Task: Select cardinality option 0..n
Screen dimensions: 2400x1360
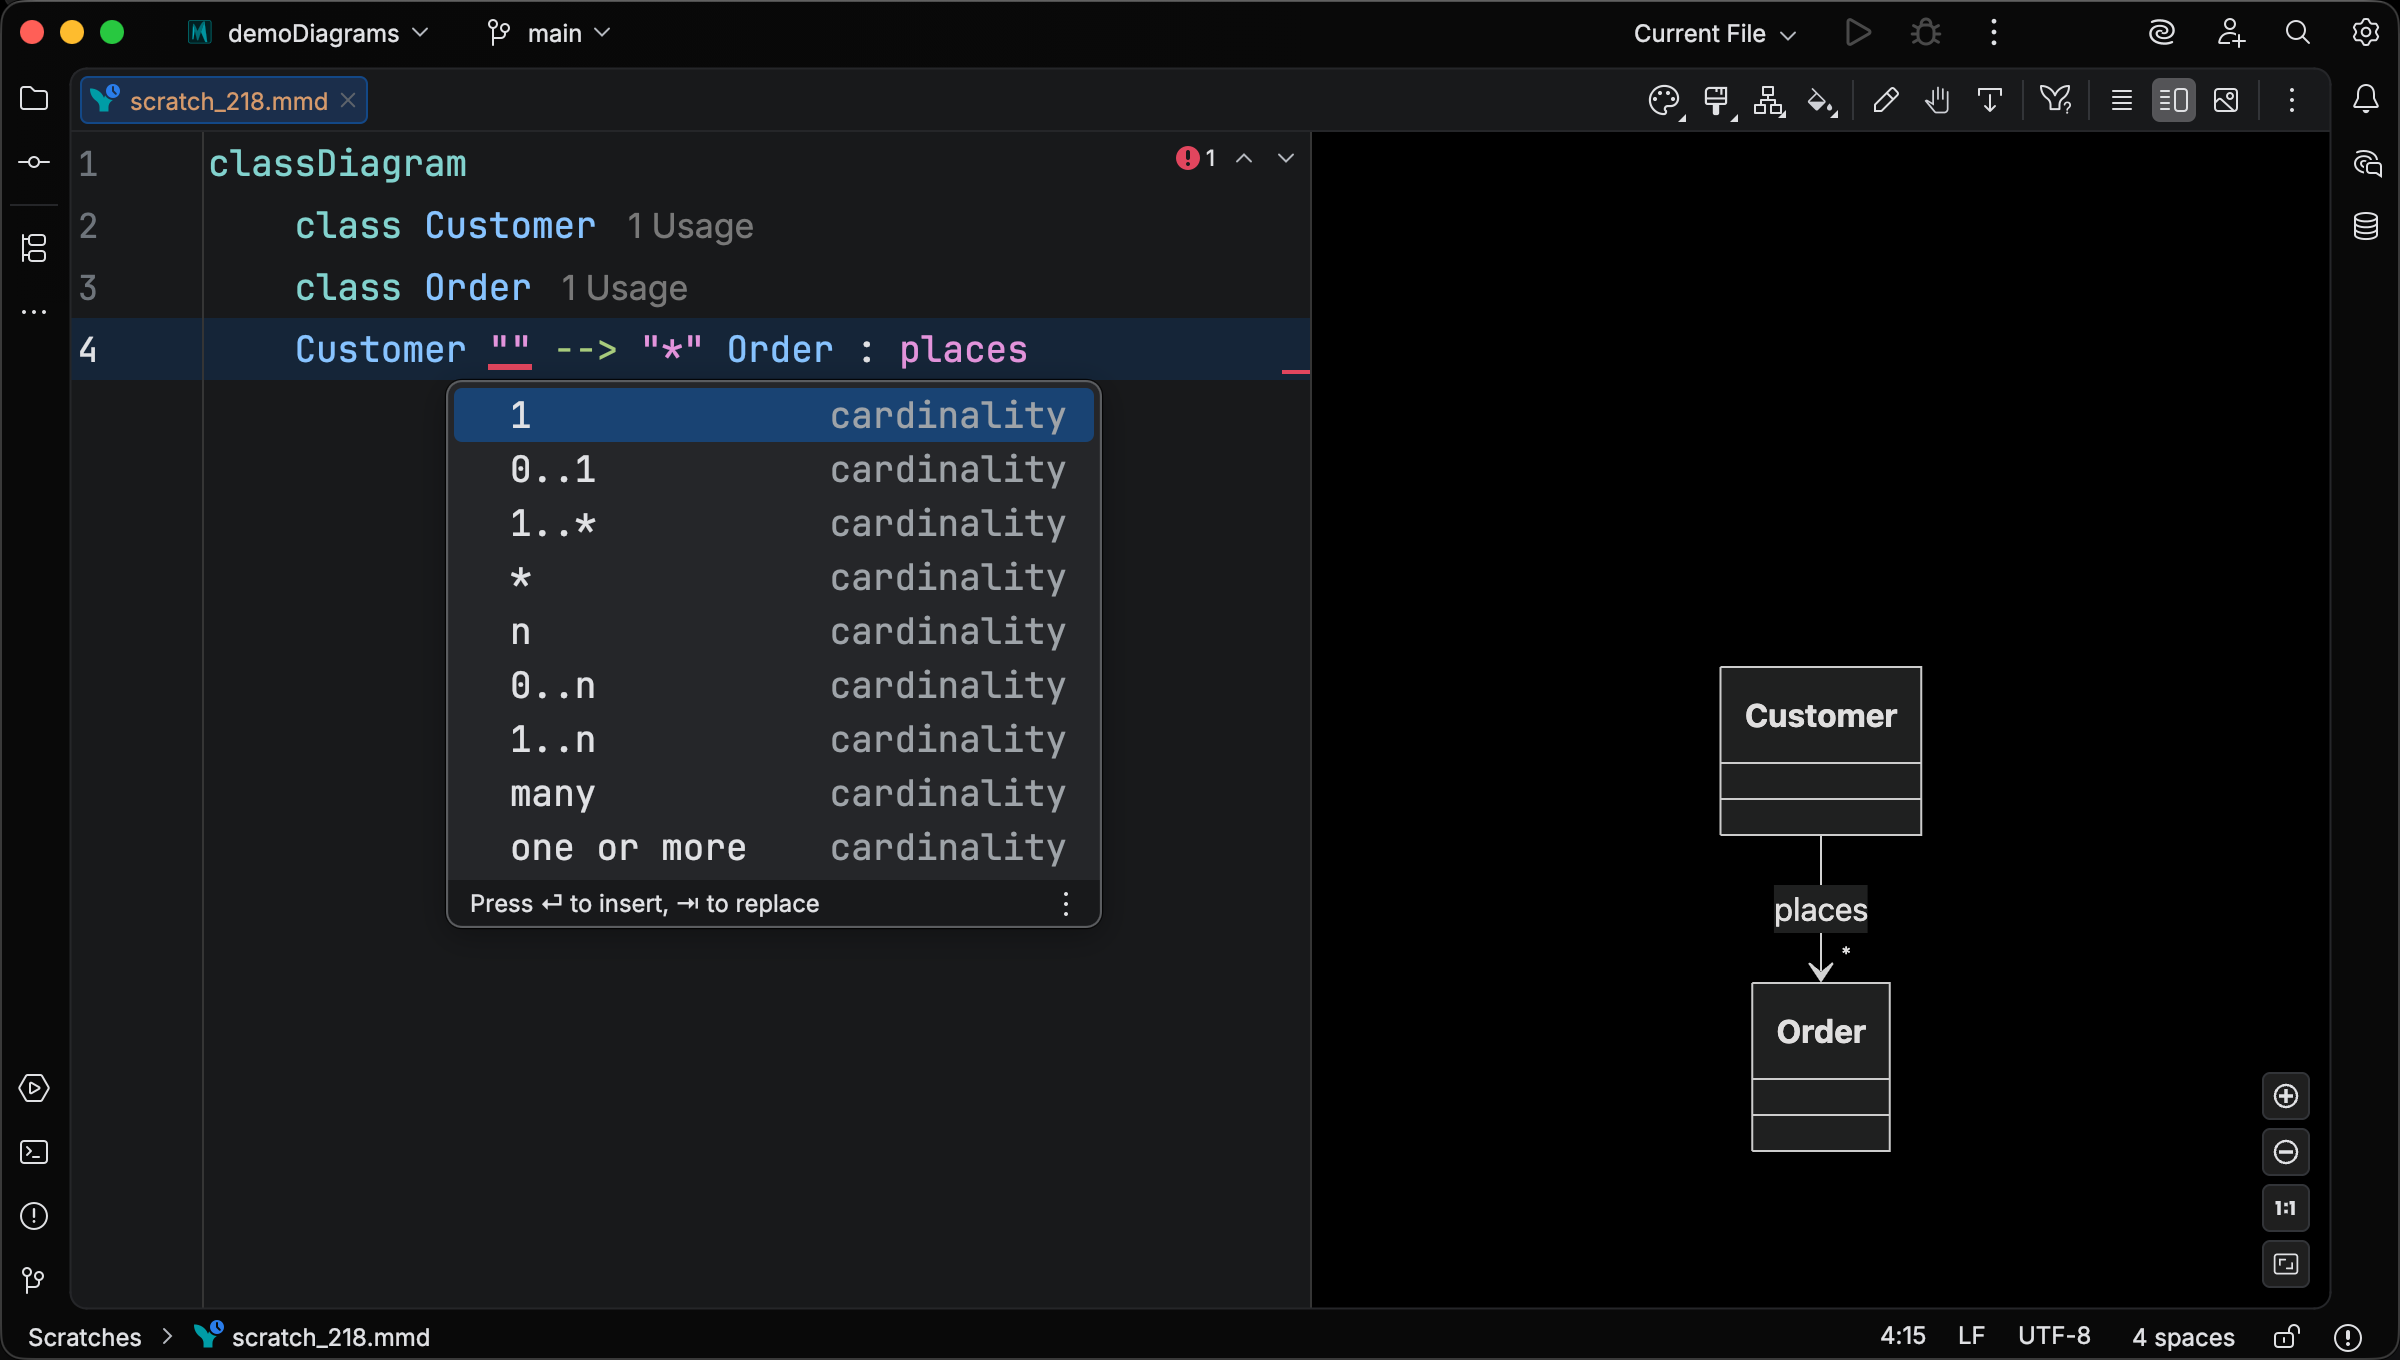Action: point(774,685)
